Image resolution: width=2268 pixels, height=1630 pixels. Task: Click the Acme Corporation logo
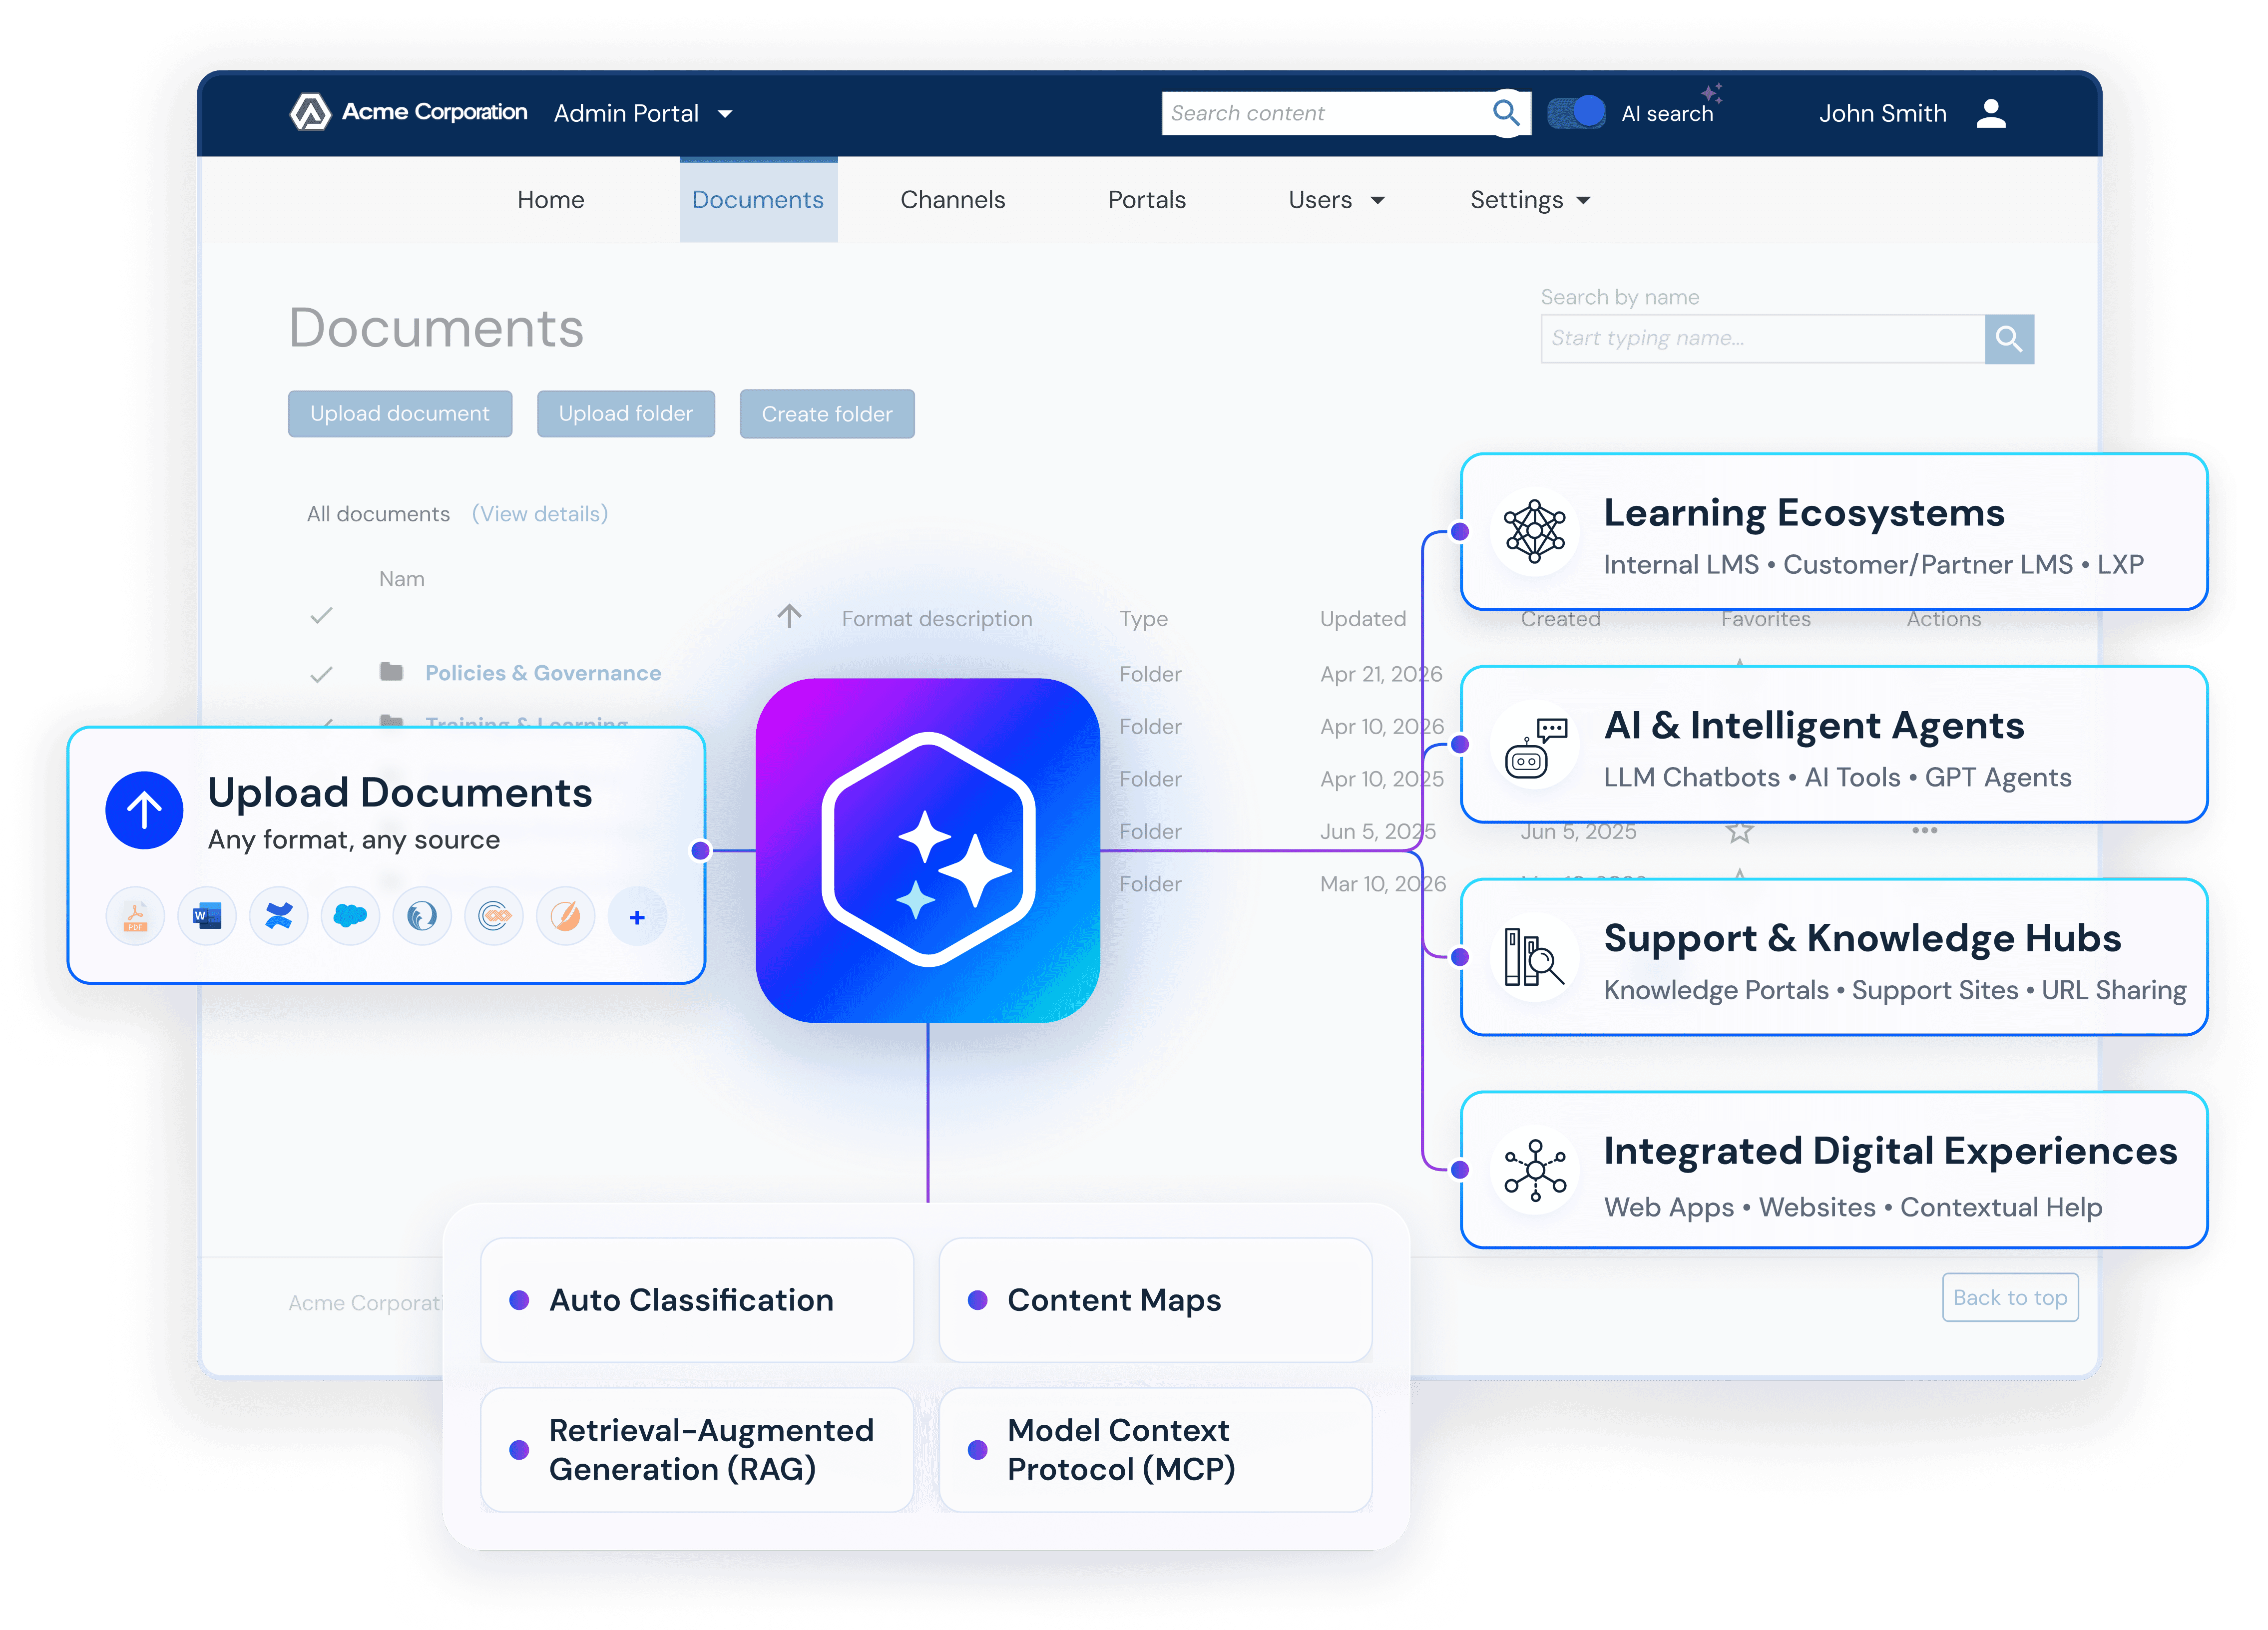pyautogui.click(x=409, y=112)
